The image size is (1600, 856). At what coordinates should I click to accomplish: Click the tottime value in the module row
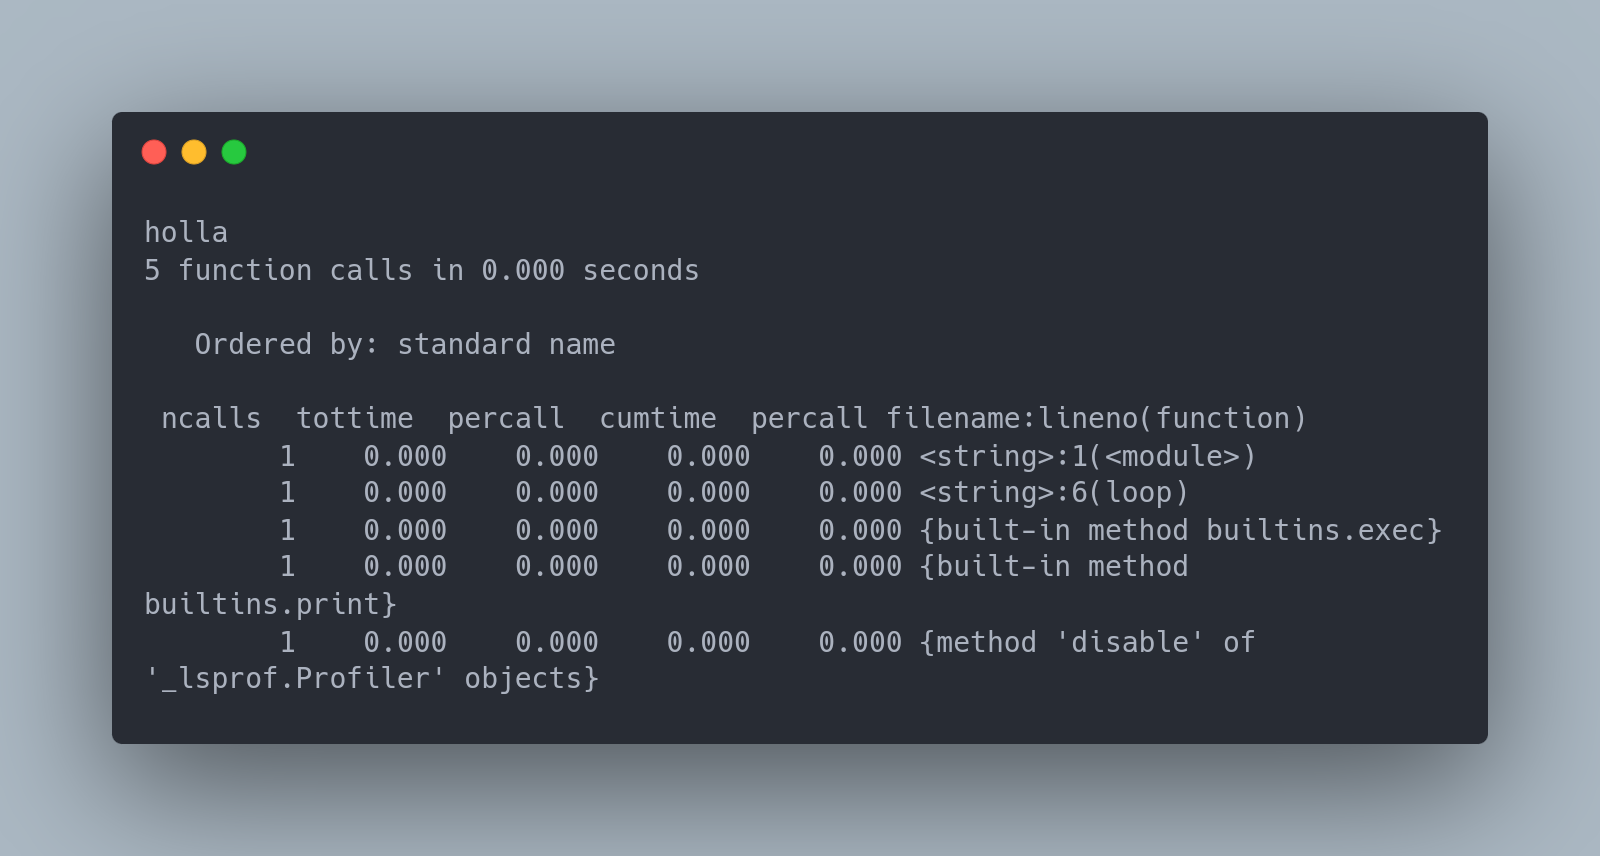click(405, 456)
